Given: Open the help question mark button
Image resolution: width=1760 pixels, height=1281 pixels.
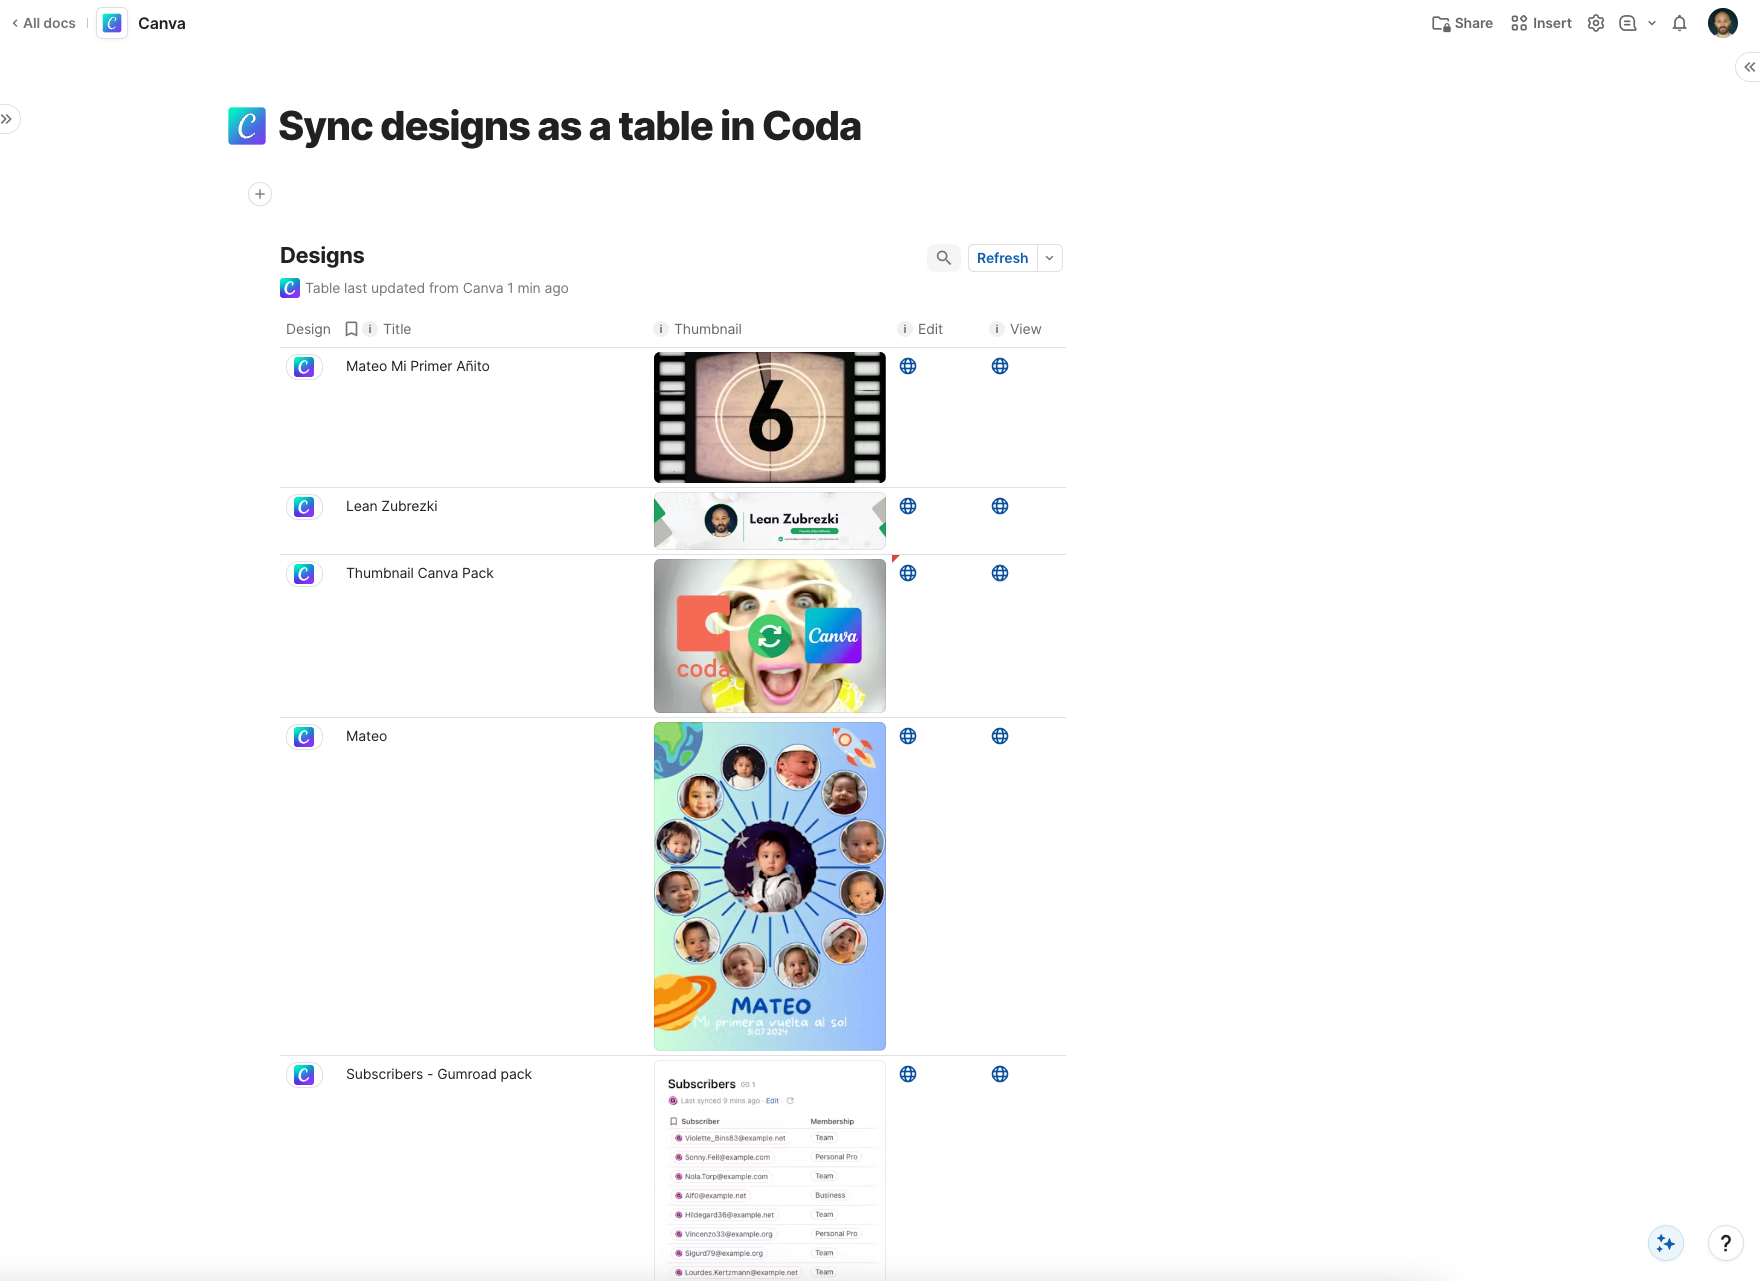Looking at the screenshot, I should pyautogui.click(x=1726, y=1243).
